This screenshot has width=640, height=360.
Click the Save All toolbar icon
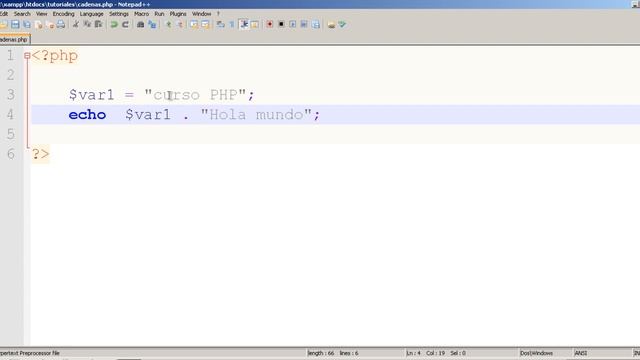[x=27, y=24]
